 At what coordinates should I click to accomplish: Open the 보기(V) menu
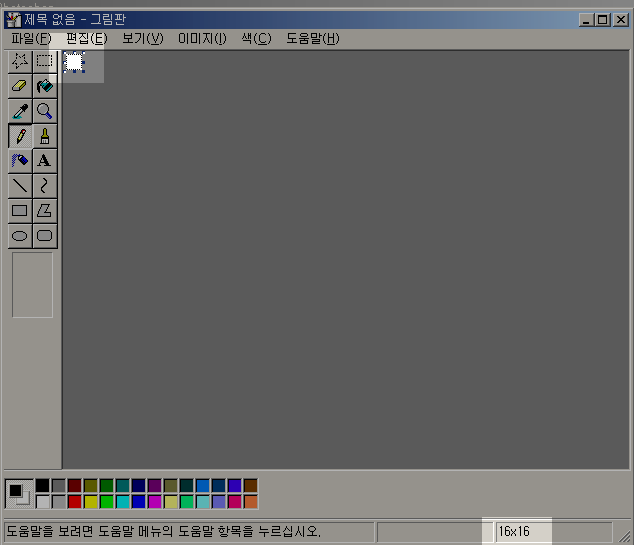coord(143,39)
